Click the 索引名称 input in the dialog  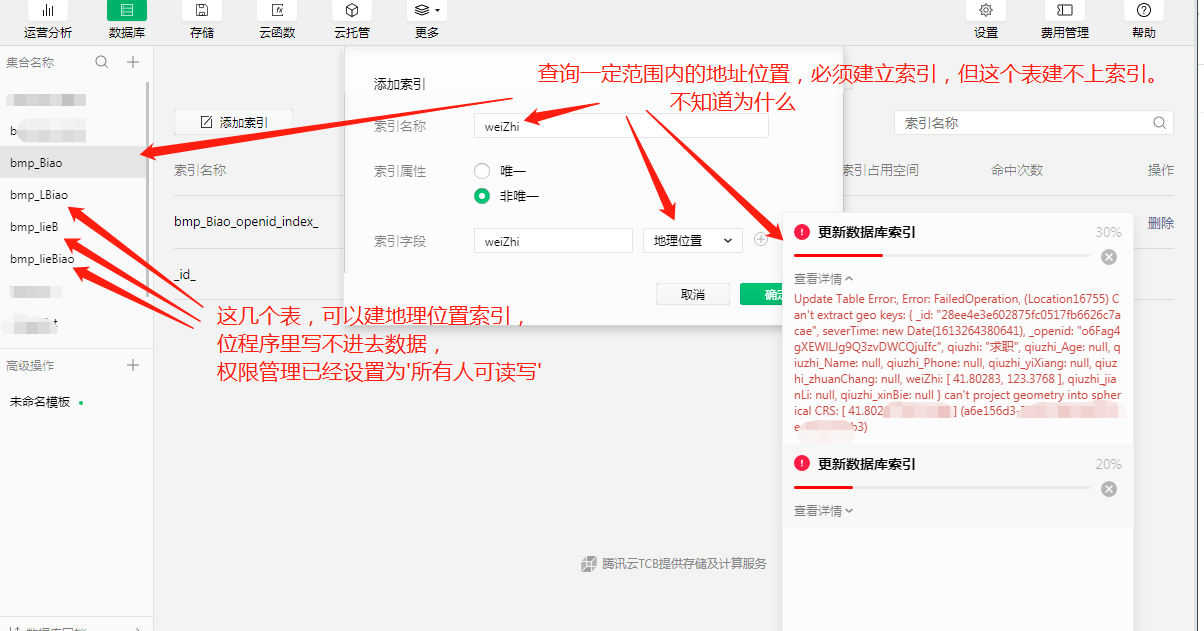coord(621,125)
